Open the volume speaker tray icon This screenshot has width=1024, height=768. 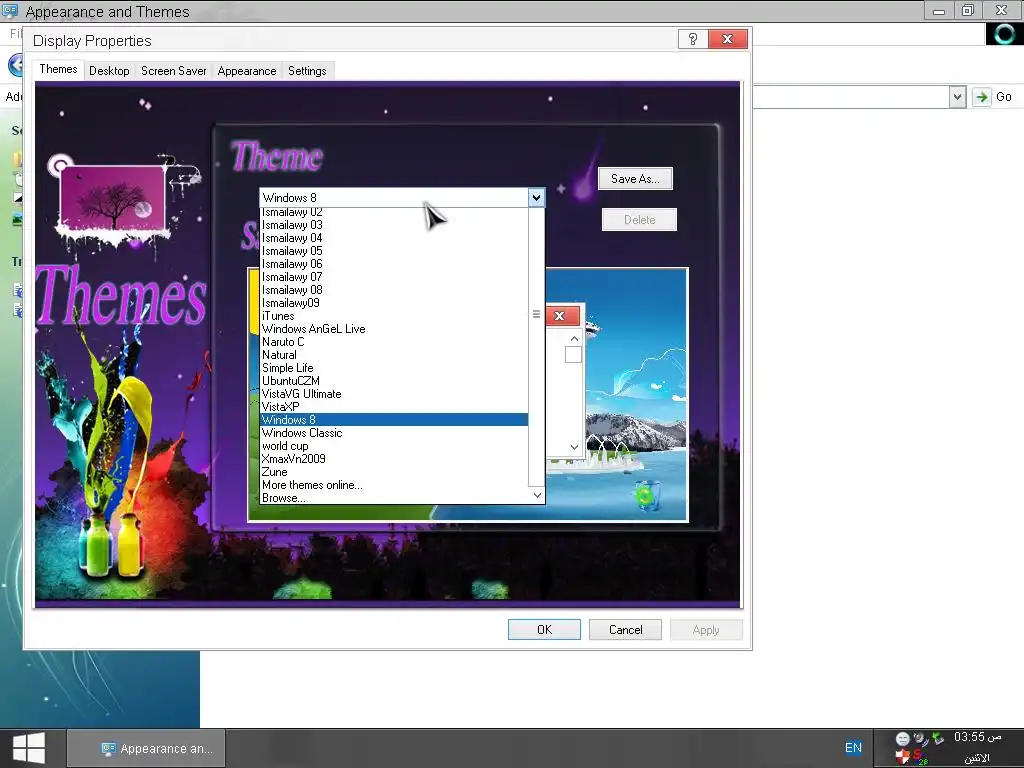tap(921, 739)
